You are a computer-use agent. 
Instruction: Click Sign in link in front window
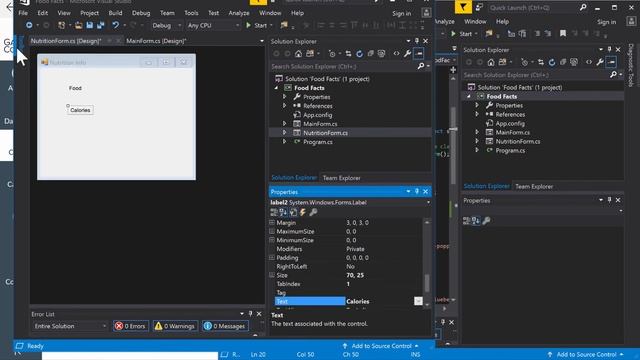tap(402, 13)
